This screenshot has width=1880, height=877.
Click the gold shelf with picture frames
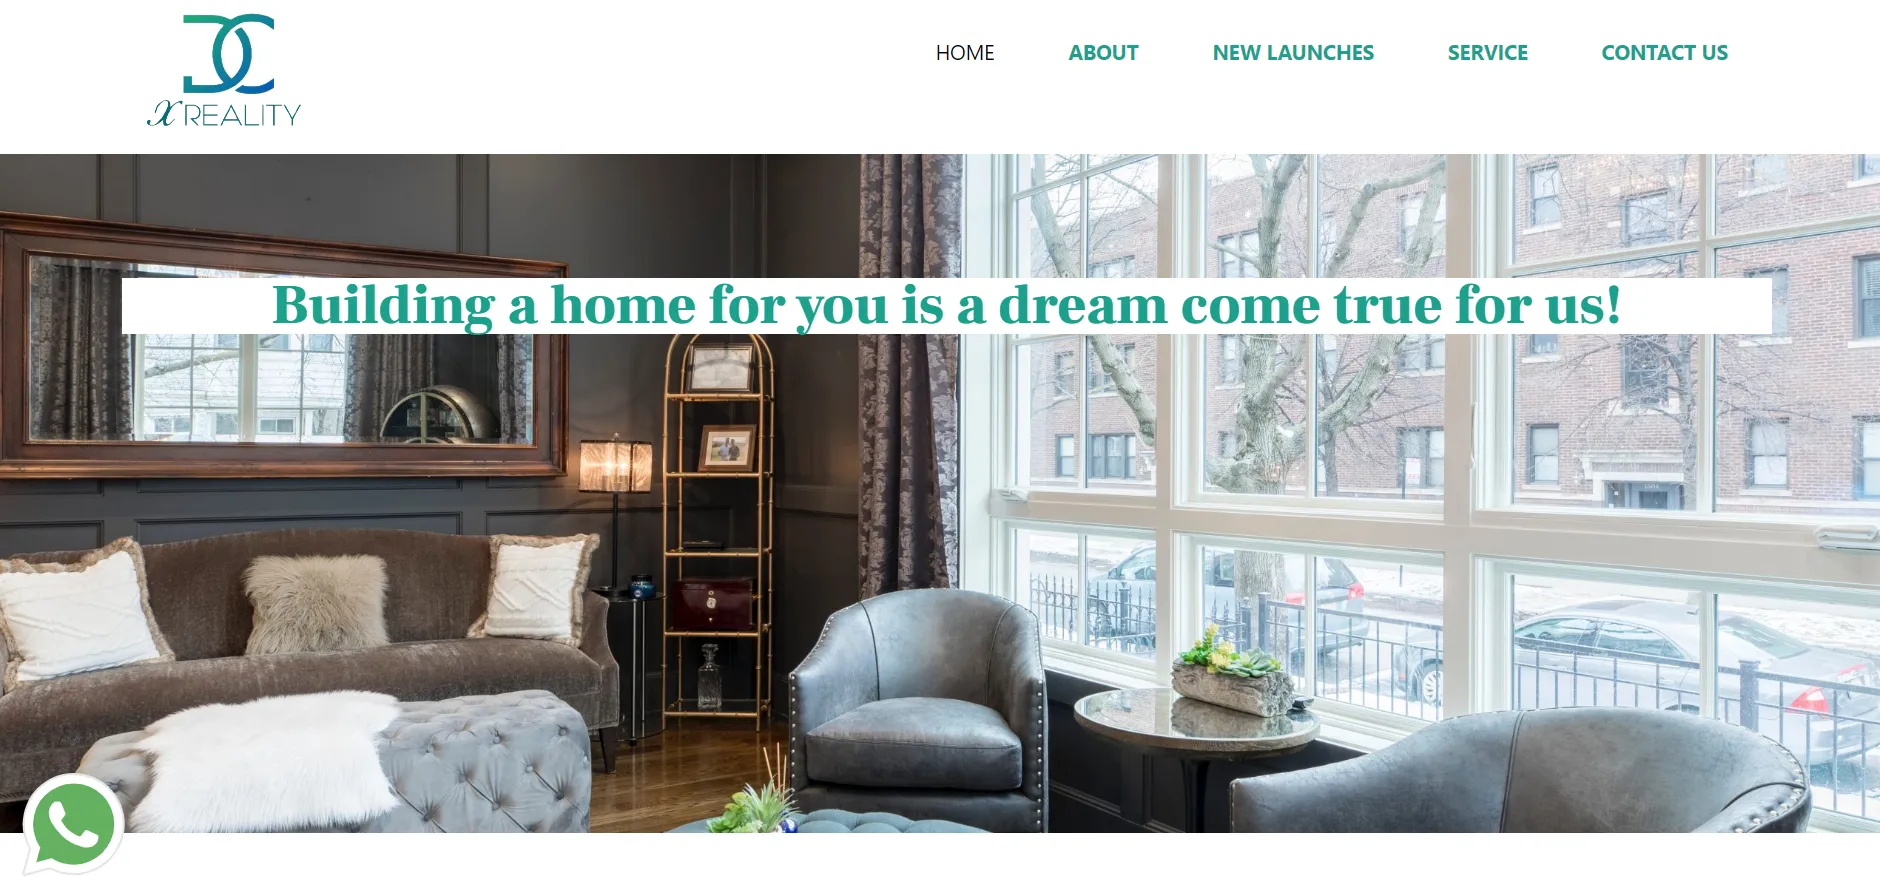pyautogui.click(x=718, y=530)
